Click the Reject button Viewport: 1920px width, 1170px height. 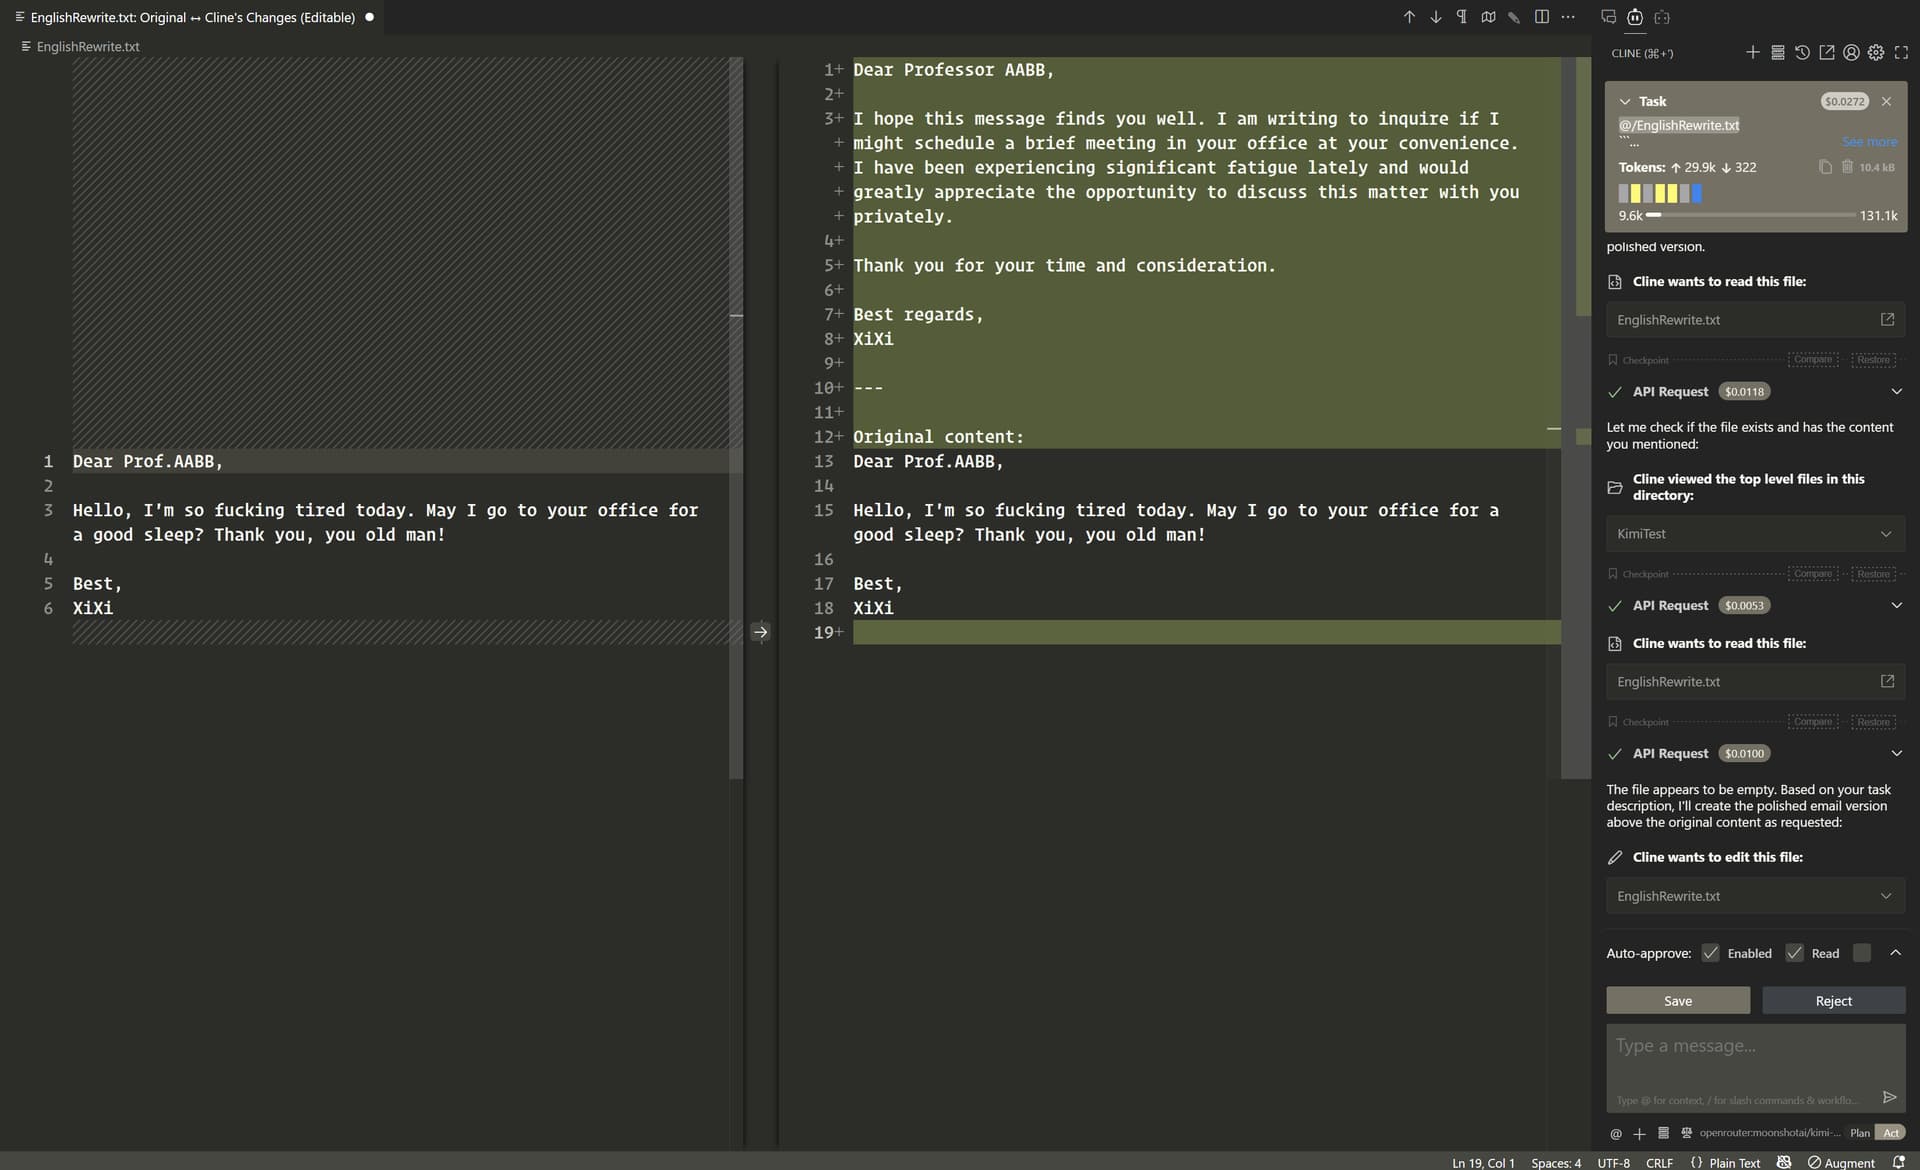[1833, 1001]
